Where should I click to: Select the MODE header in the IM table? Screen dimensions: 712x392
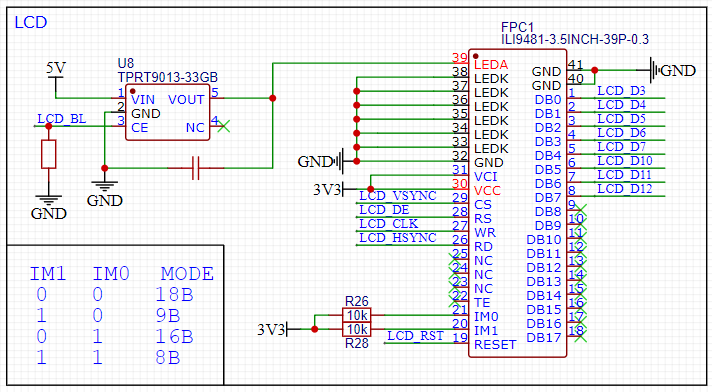pos(187,274)
